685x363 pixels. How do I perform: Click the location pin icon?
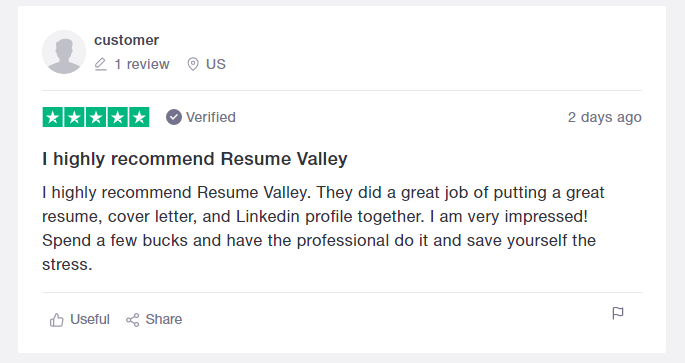click(193, 64)
